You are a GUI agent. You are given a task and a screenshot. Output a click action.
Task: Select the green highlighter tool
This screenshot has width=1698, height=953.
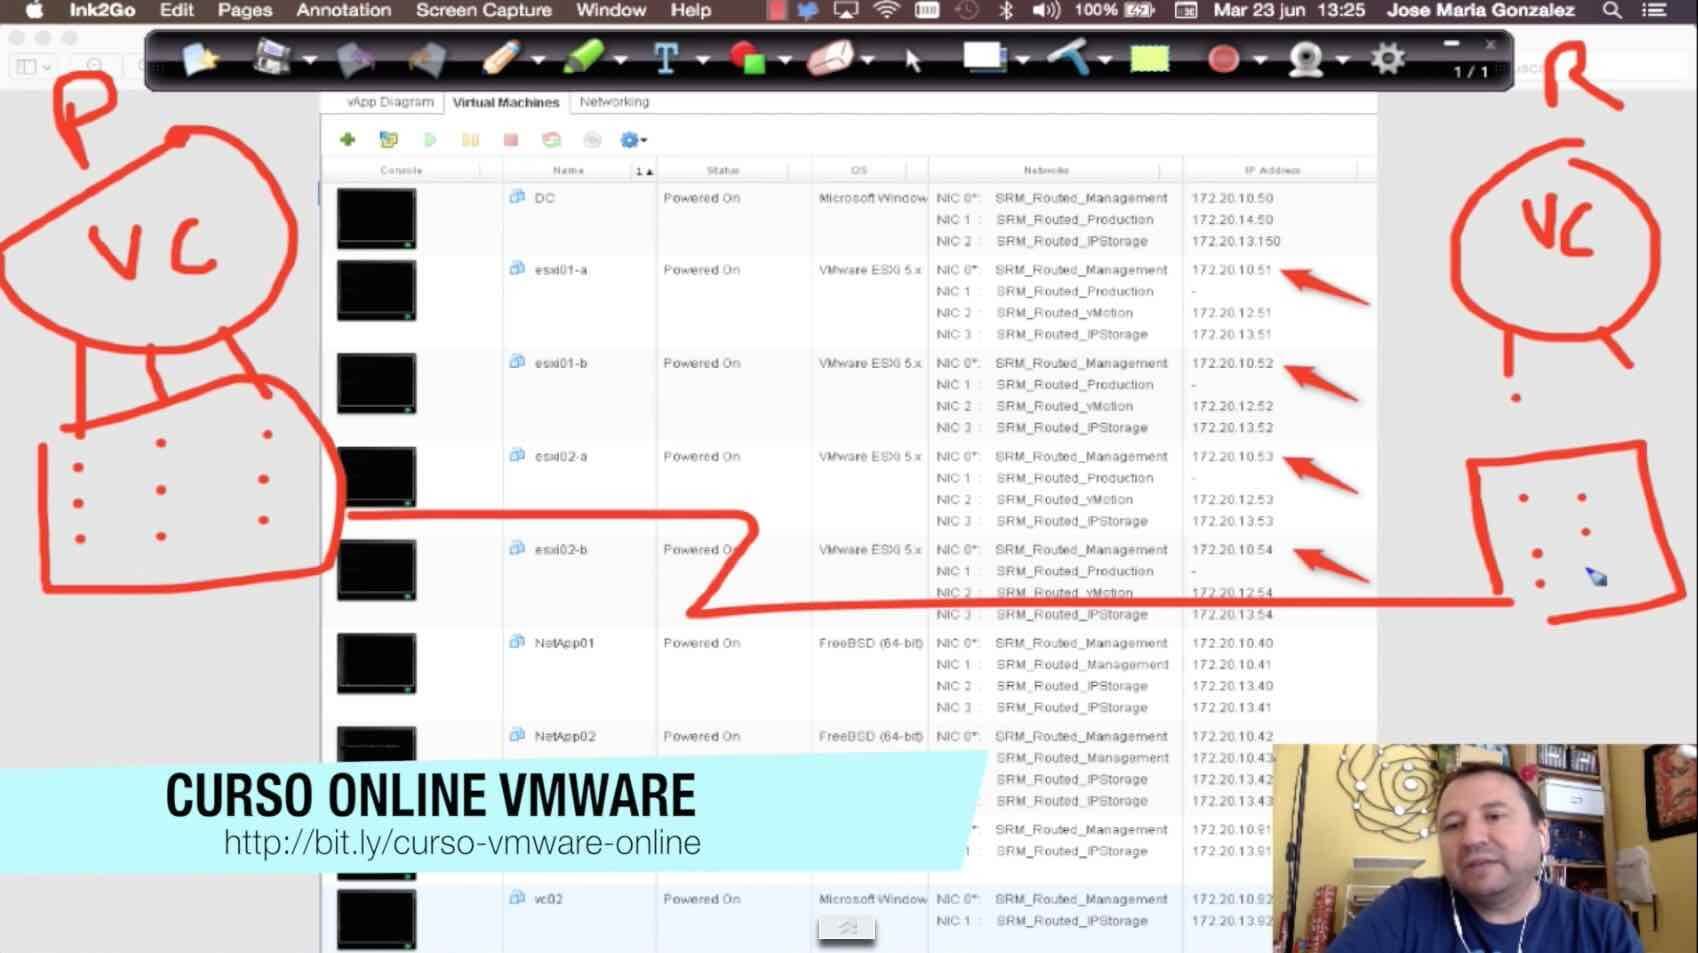[583, 58]
